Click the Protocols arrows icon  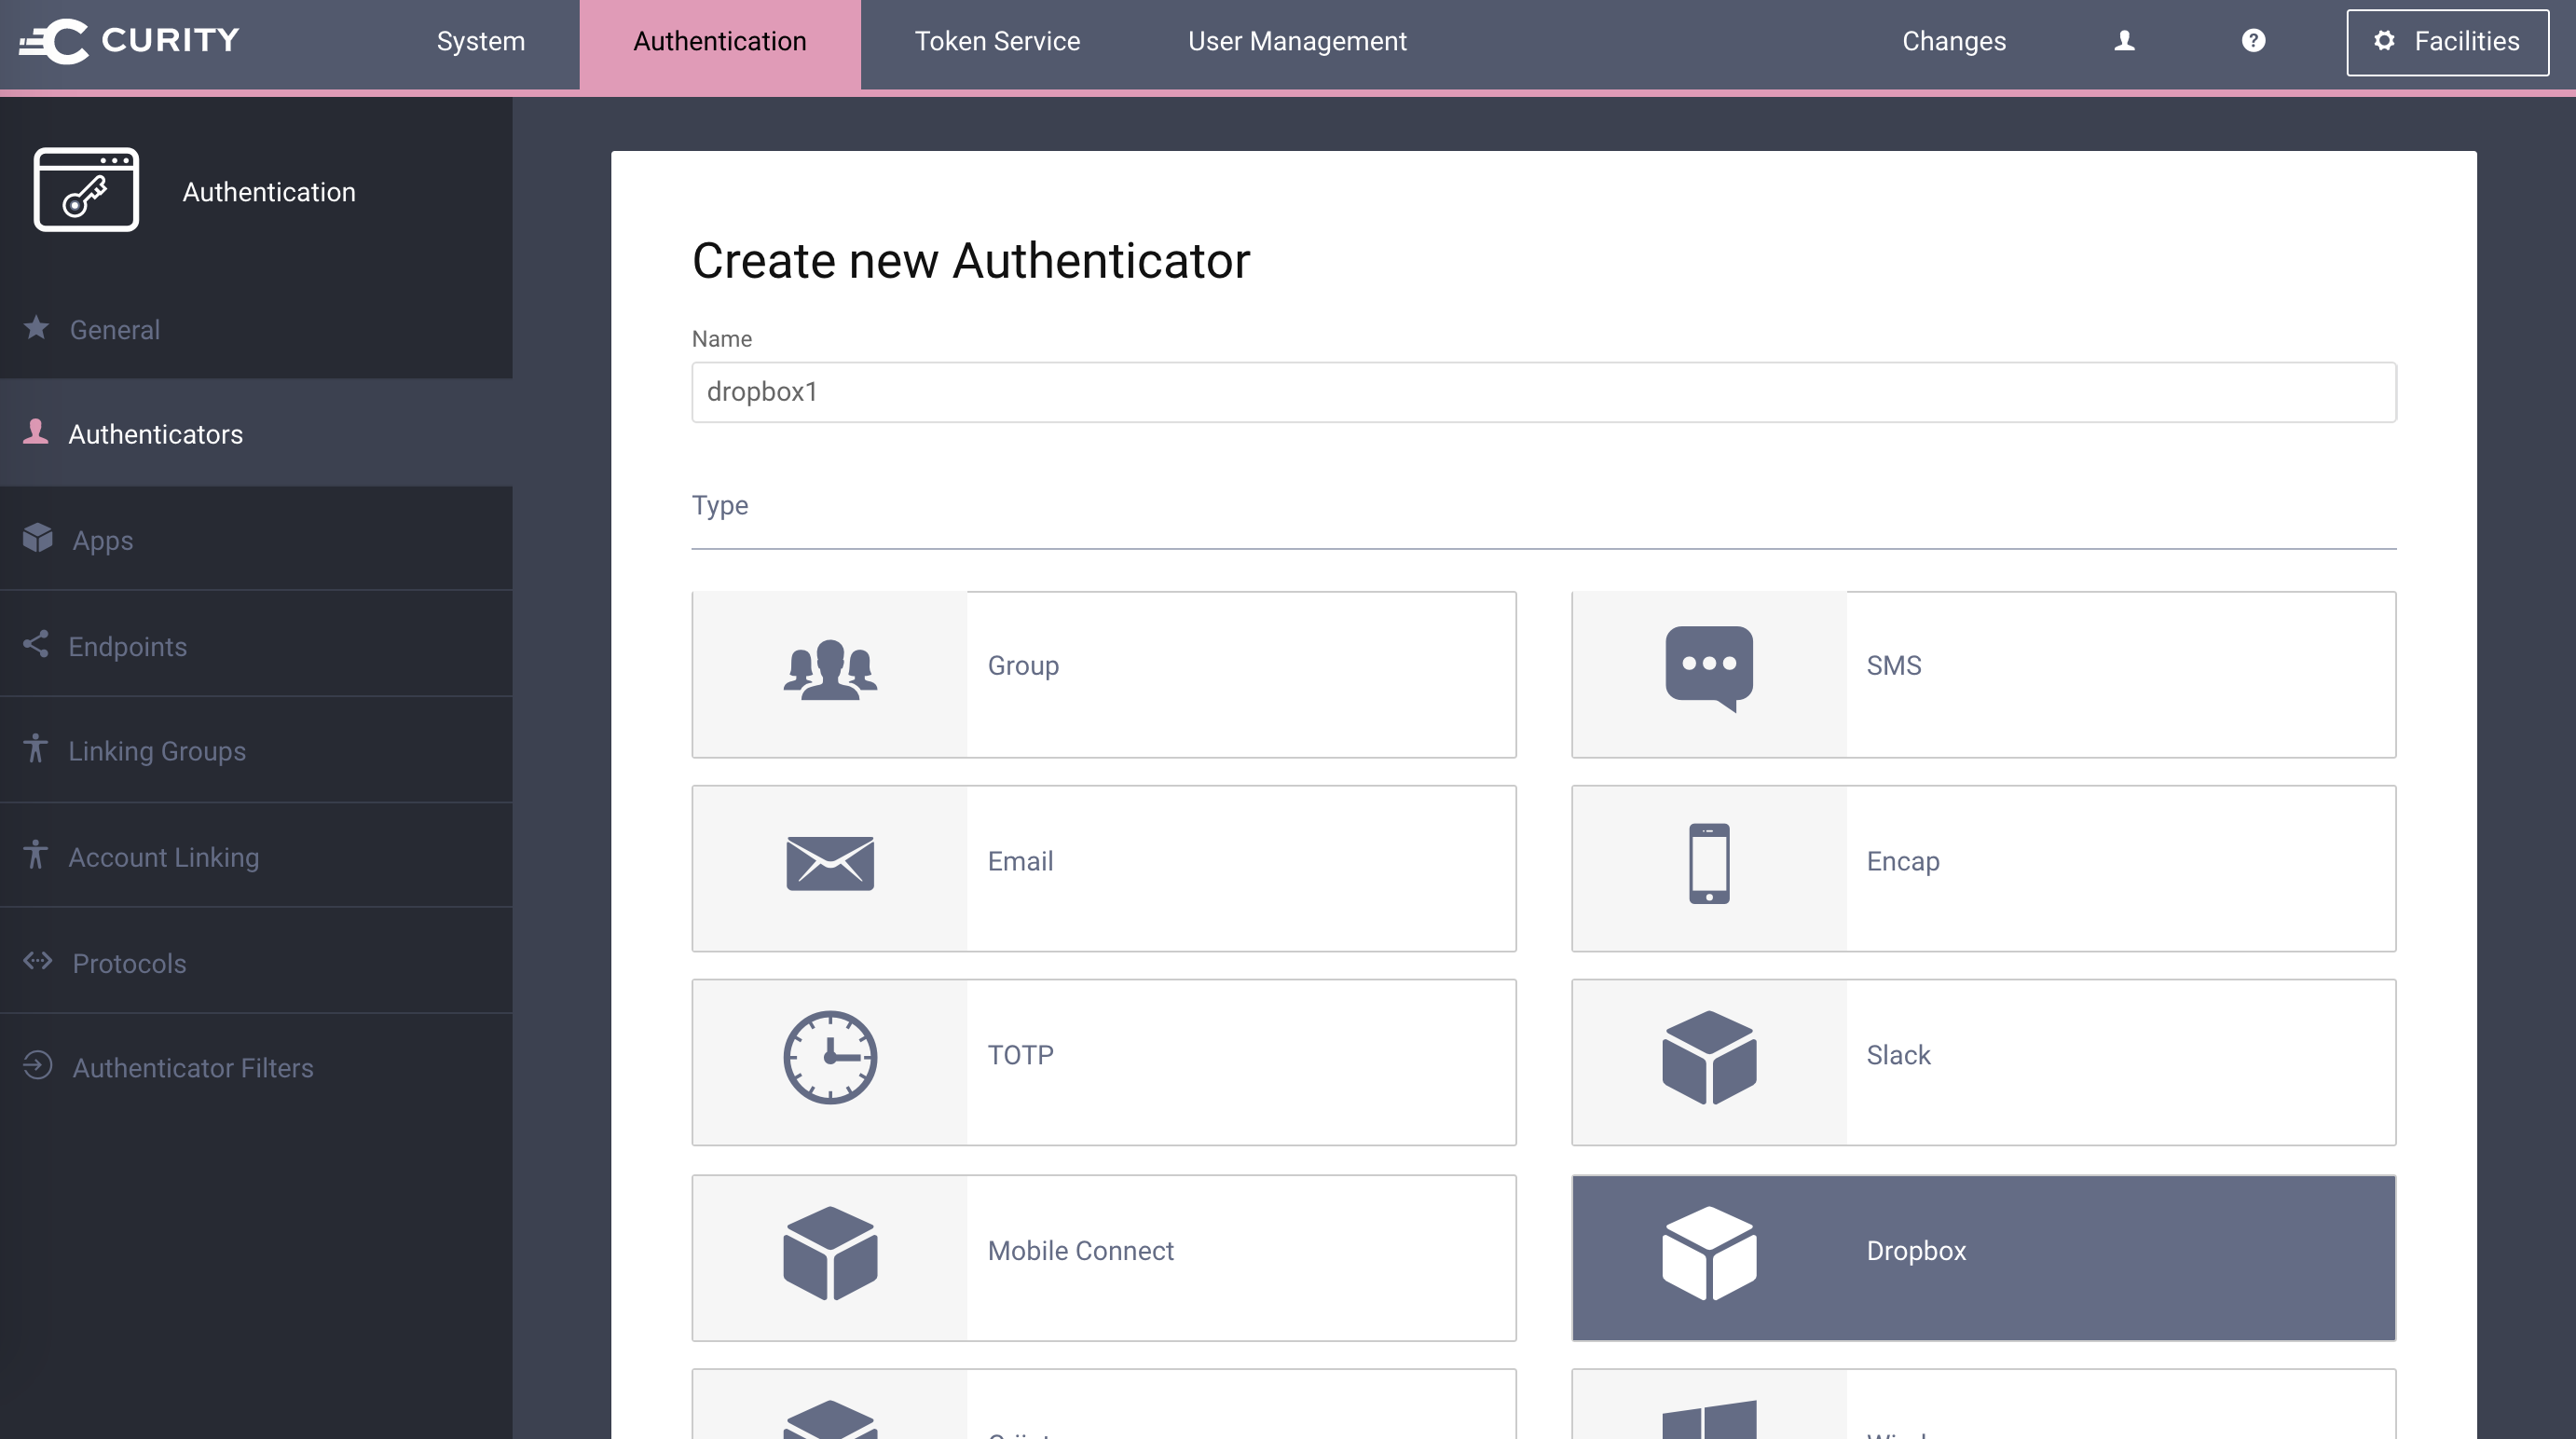38,961
